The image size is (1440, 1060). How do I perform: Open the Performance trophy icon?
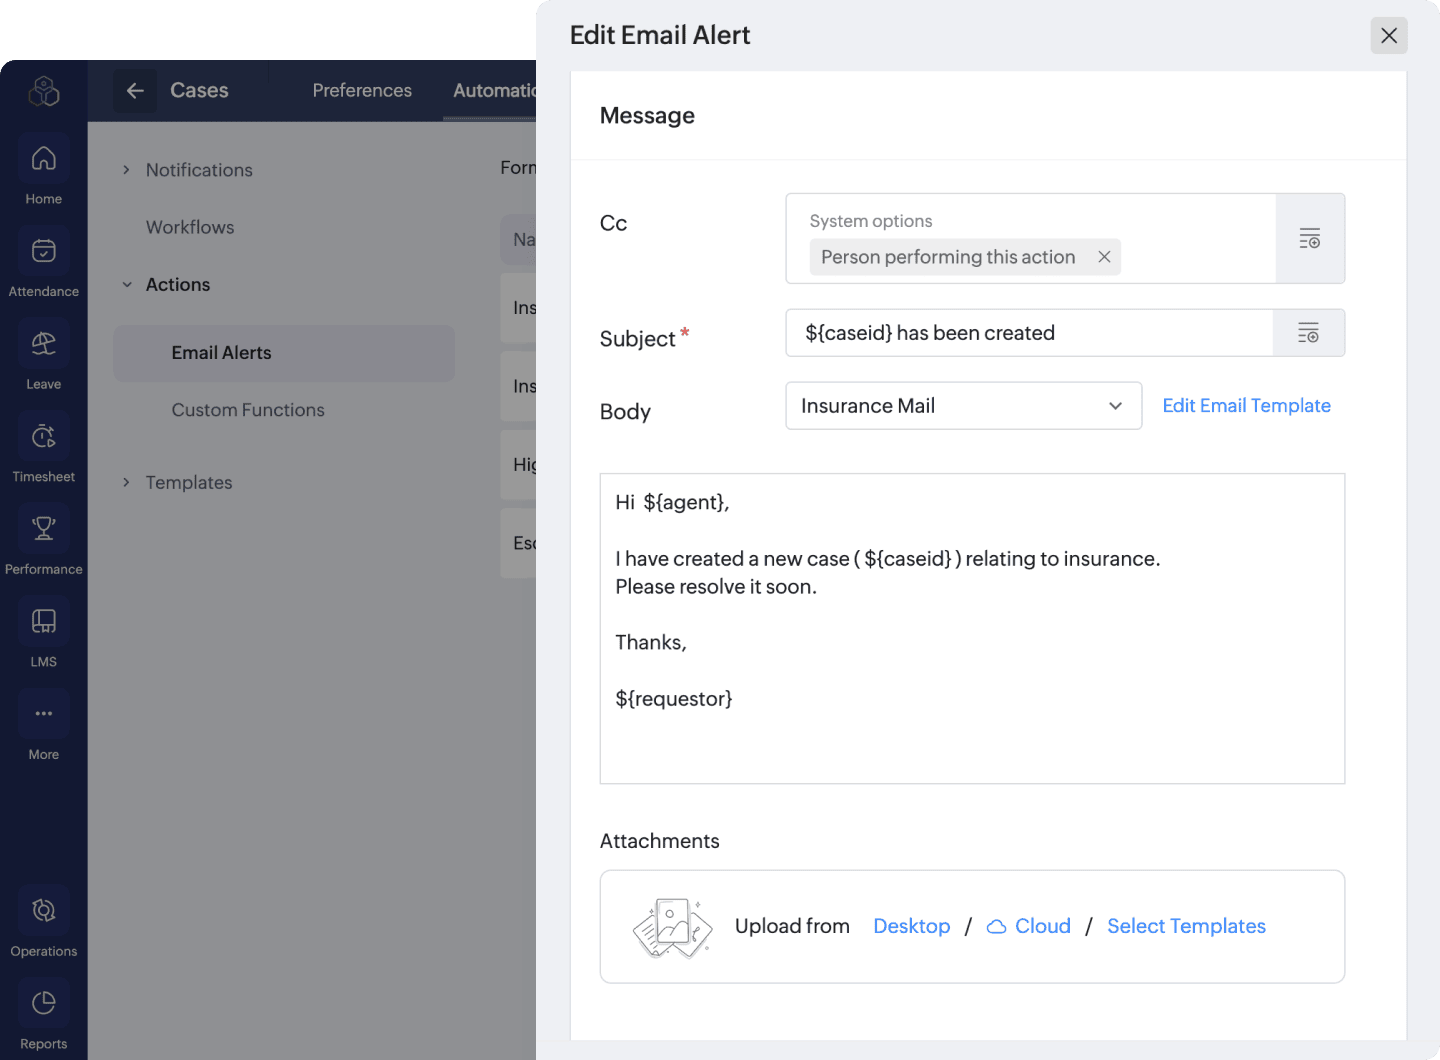pyautogui.click(x=43, y=528)
